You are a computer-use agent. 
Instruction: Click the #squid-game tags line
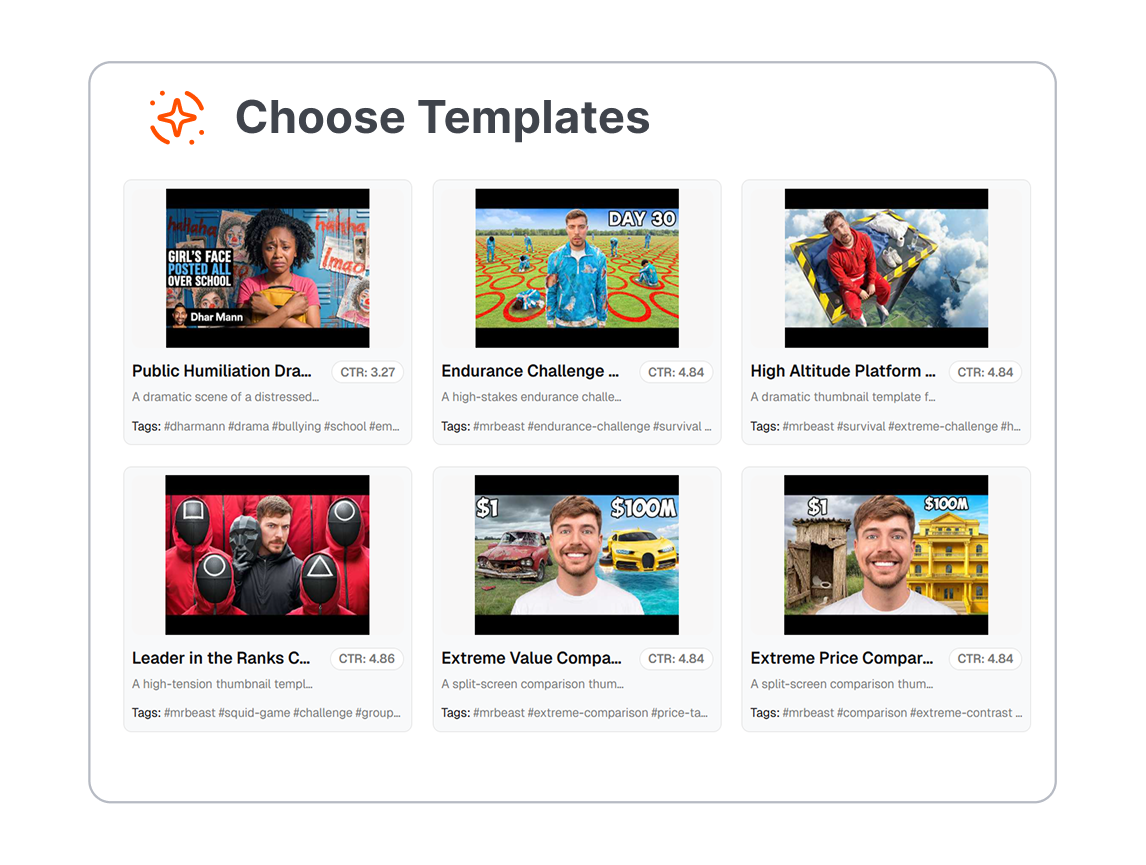(x=266, y=712)
